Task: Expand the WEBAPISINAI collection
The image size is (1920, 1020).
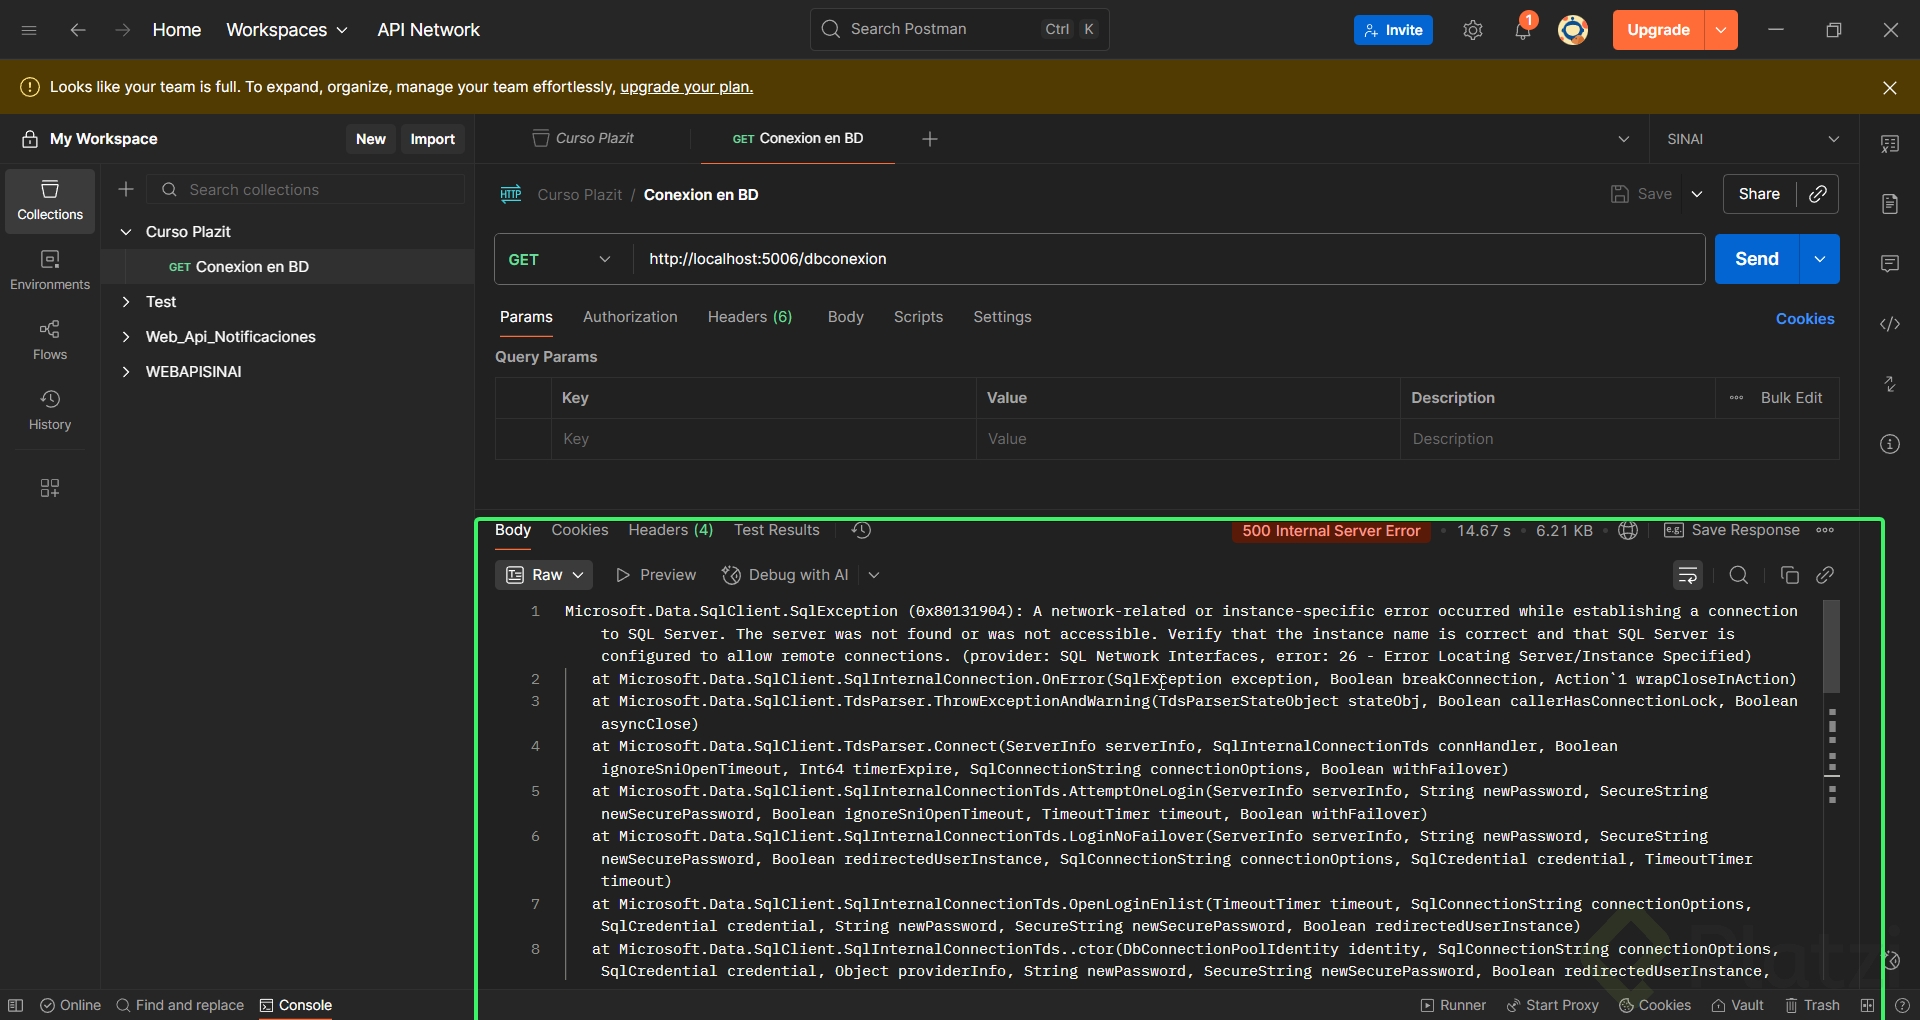Action: tap(126, 372)
